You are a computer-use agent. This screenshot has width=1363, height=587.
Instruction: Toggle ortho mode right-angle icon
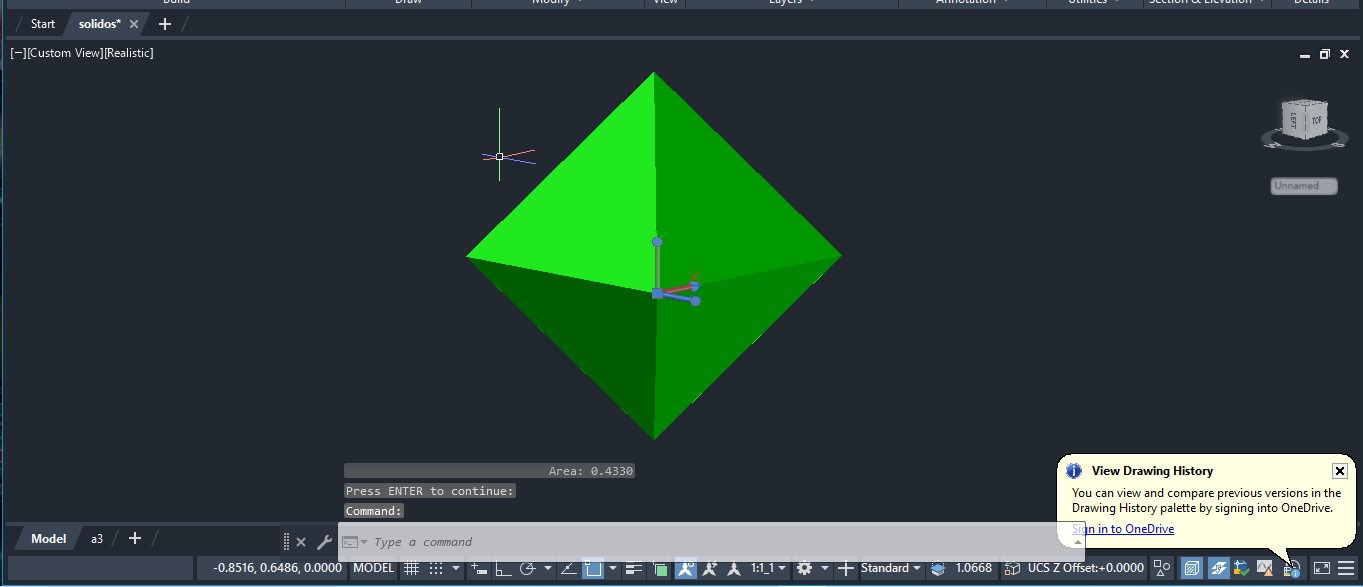coord(503,569)
